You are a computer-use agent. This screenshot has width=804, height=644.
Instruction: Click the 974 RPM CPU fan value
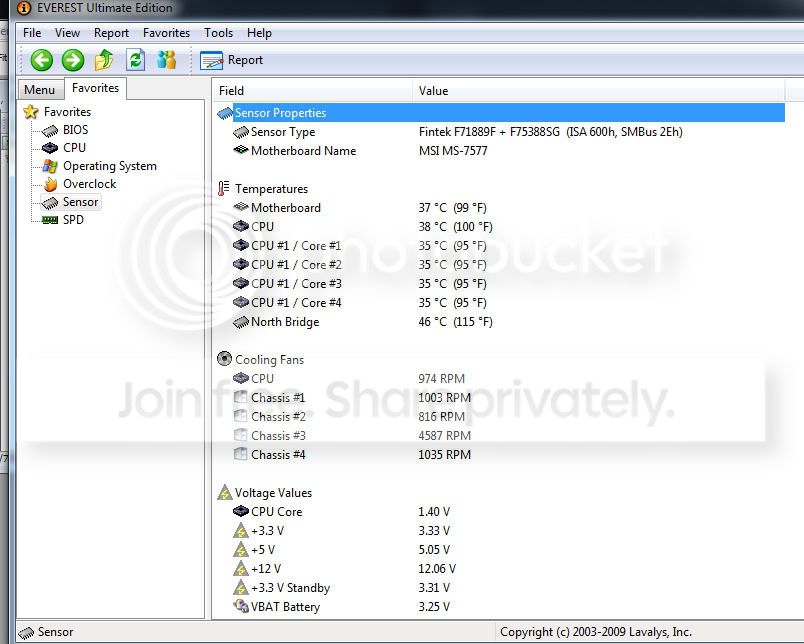click(441, 379)
